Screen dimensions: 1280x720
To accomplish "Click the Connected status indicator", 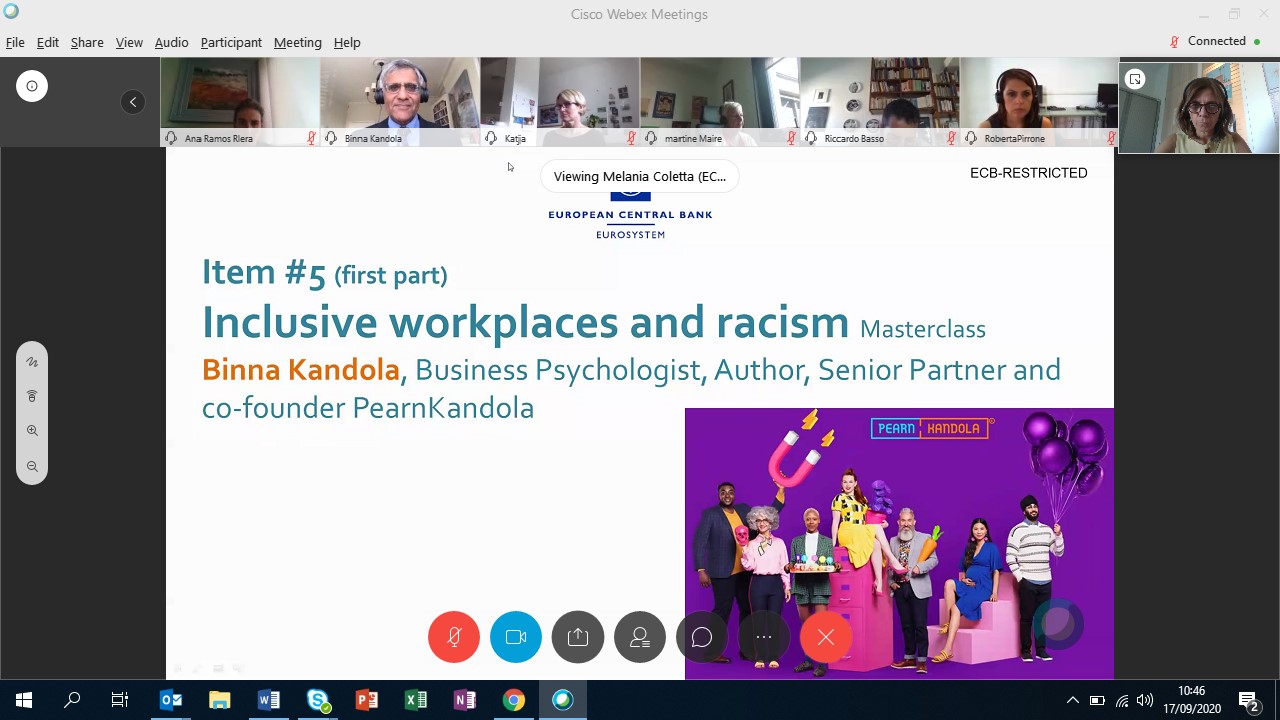I will 1215,41.
